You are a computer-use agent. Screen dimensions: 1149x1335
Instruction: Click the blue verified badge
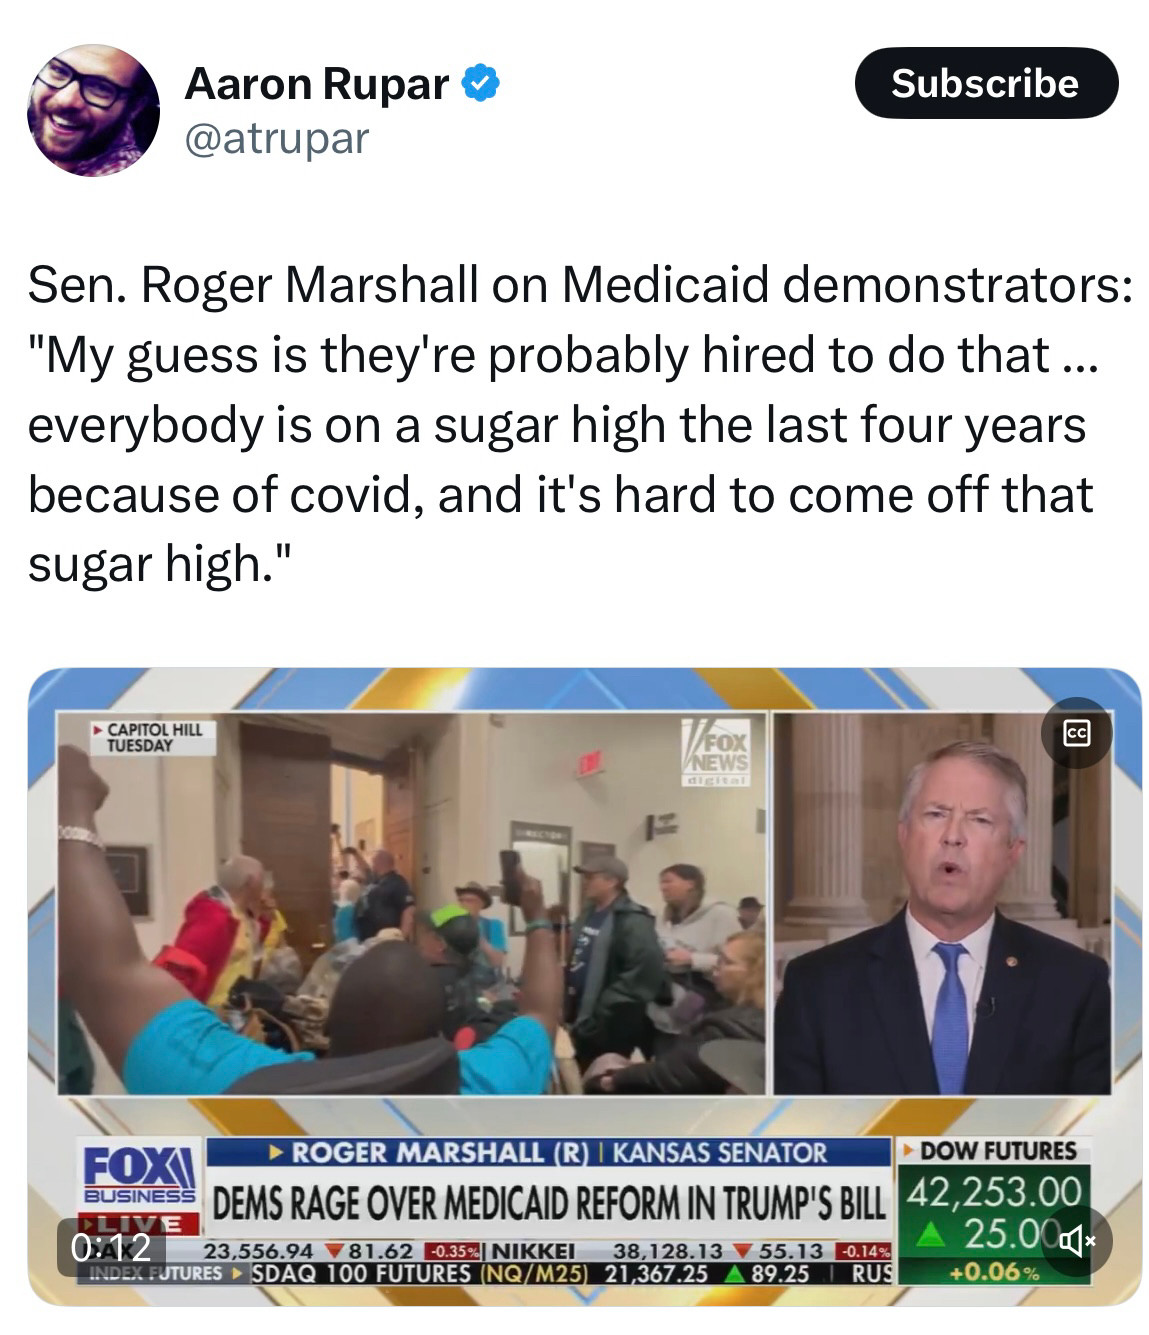coord(480,83)
